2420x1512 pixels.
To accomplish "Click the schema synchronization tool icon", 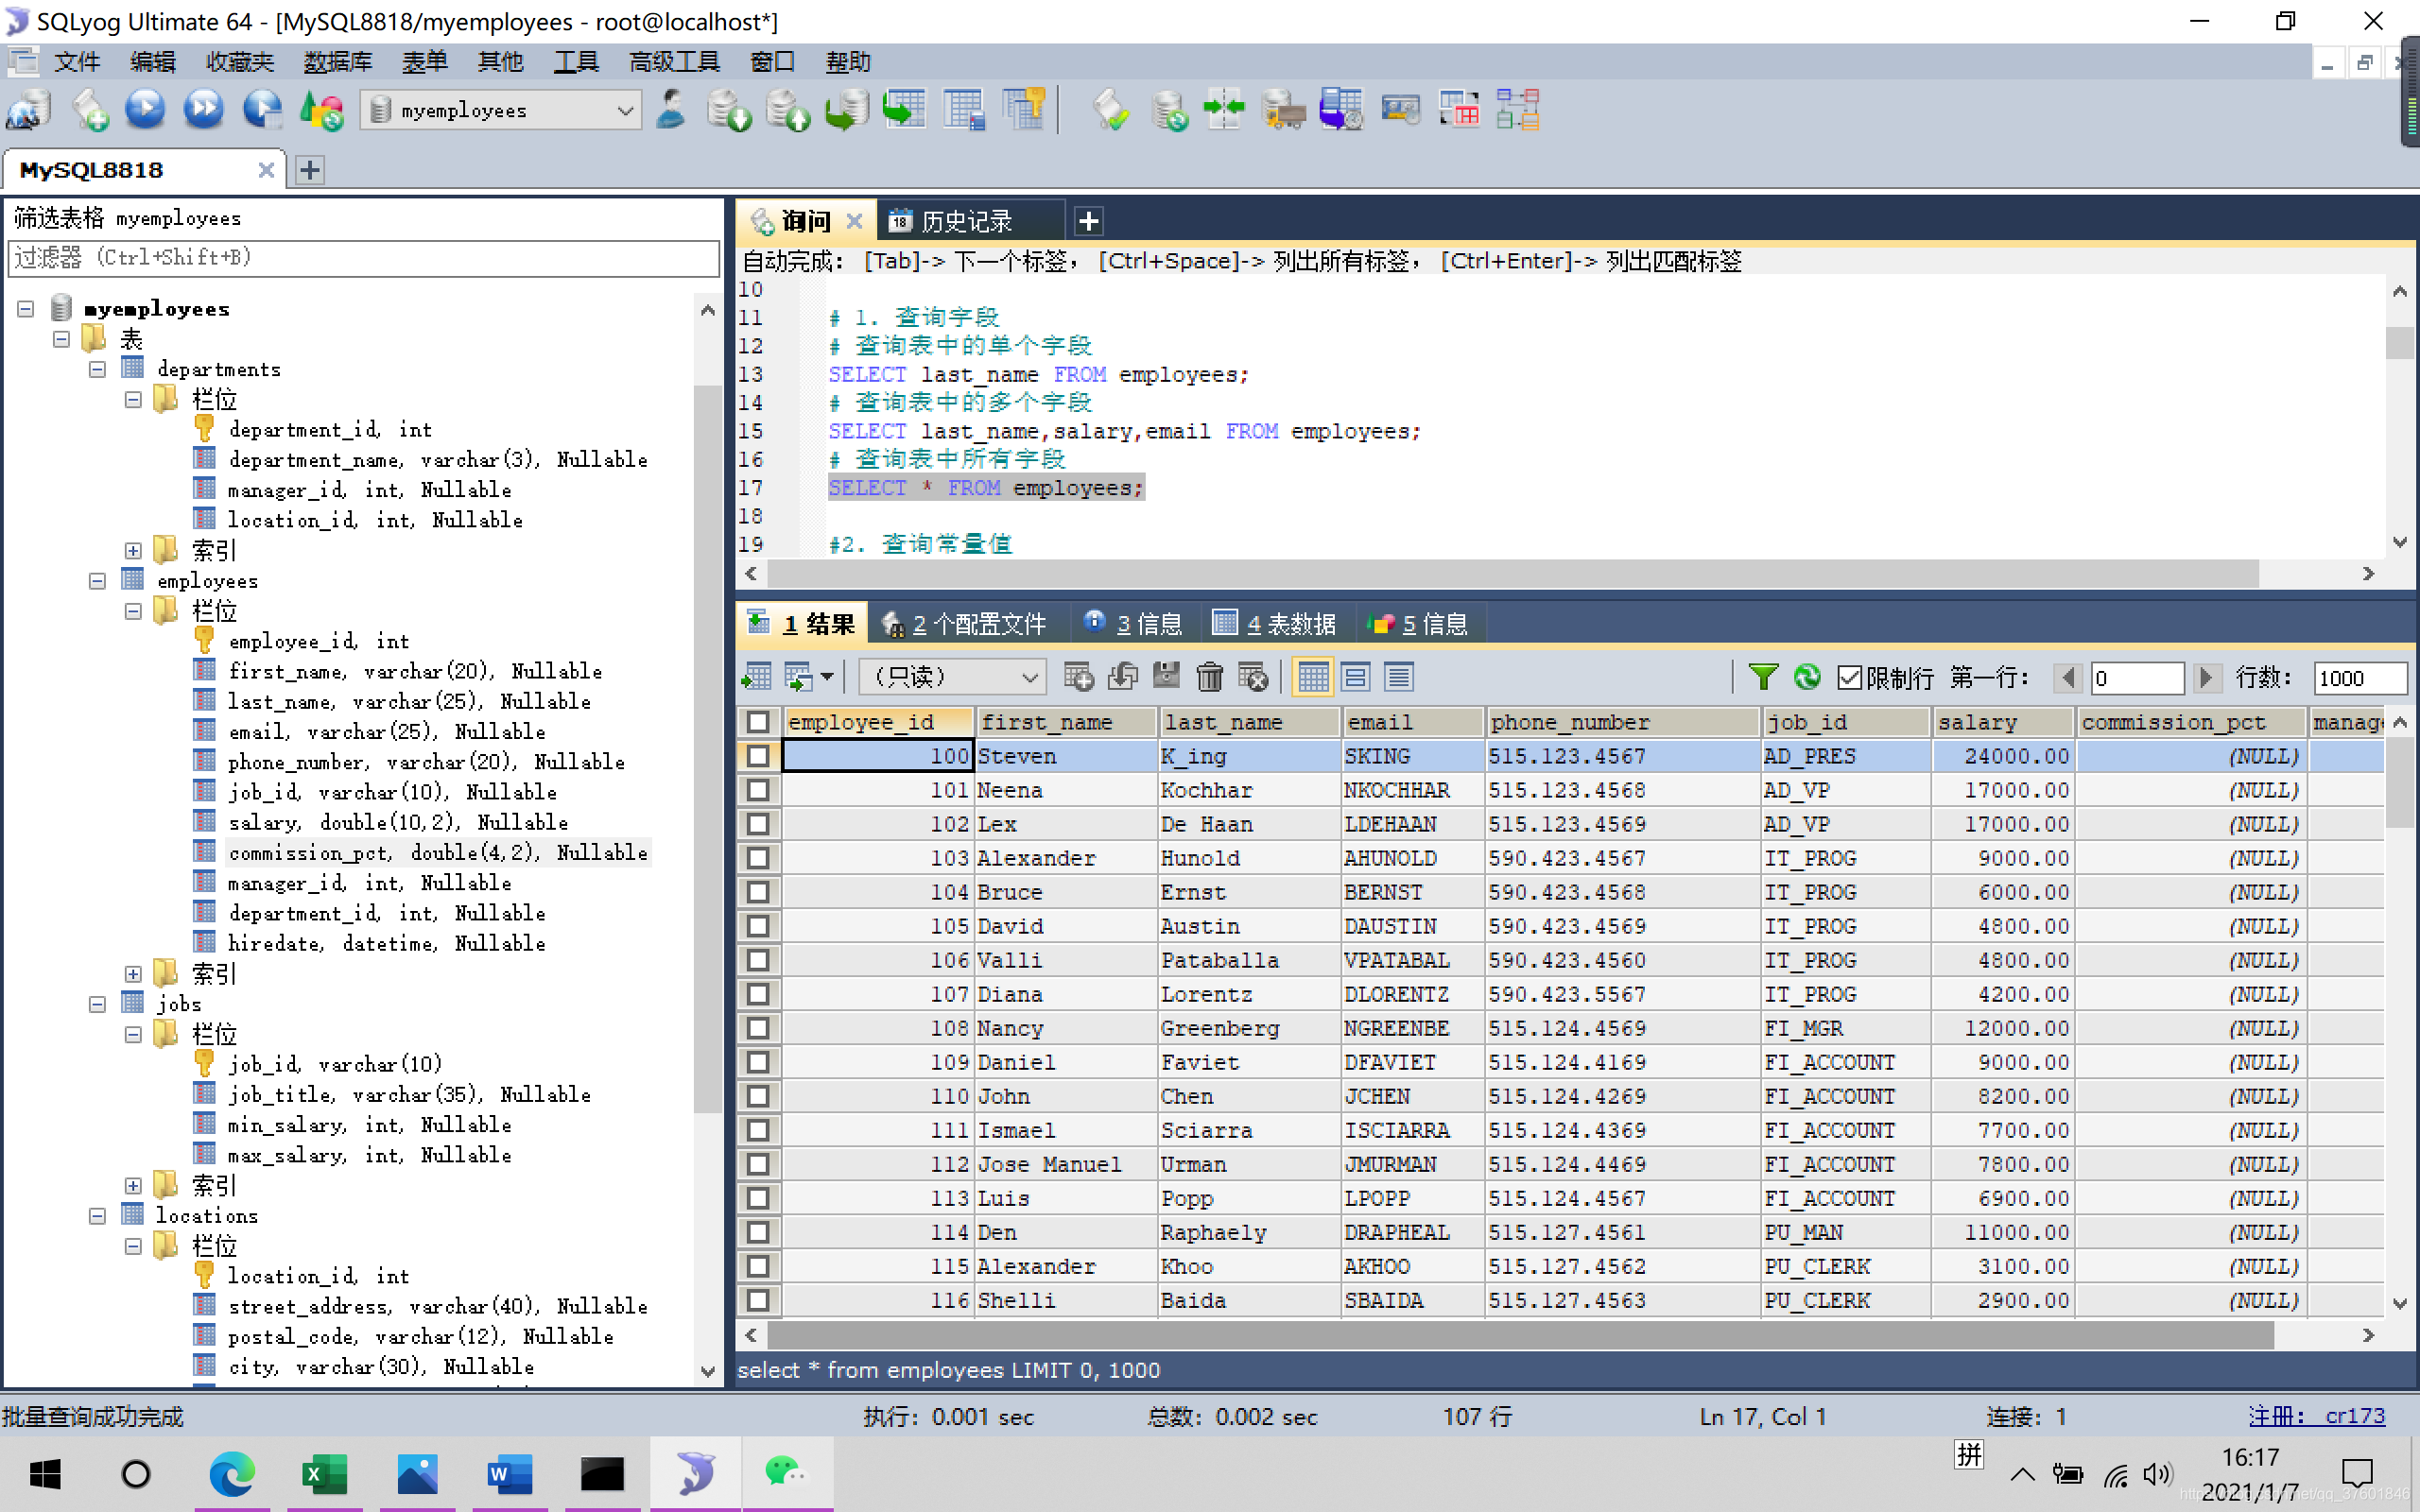I will (1225, 110).
